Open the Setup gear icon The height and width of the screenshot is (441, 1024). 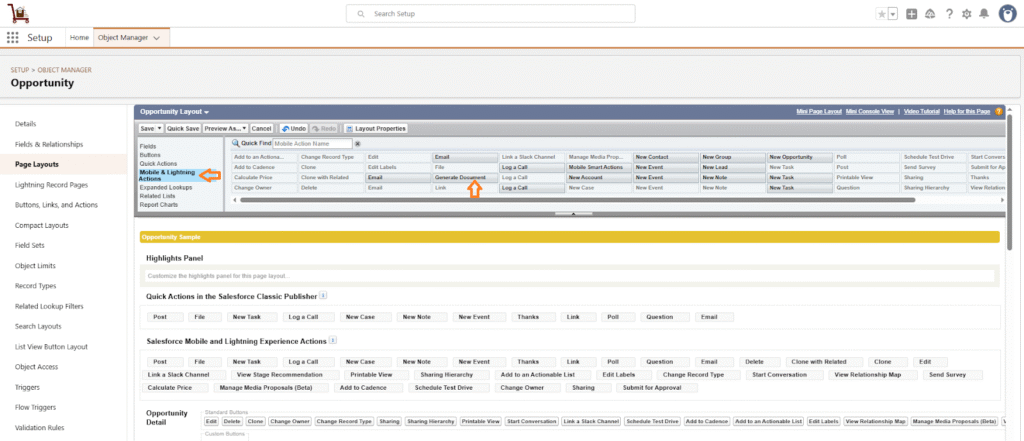pyautogui.click(x=966, y=14)
